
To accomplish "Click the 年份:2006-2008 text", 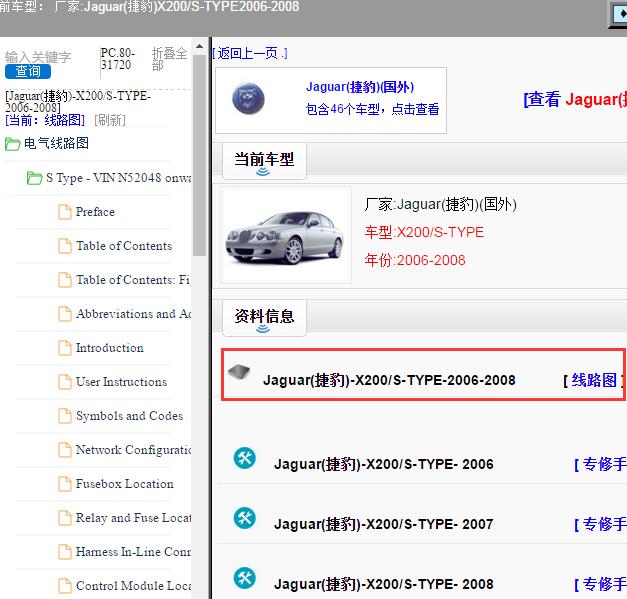I will [415, 260].
